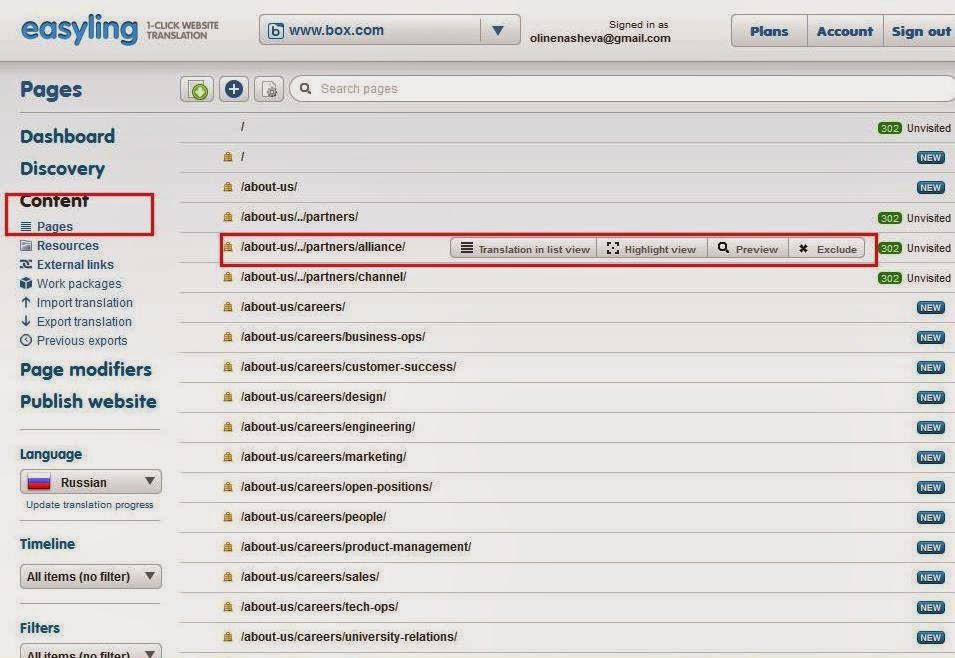
Task: Go to Discovery section
Action: [x=62, y=168]
